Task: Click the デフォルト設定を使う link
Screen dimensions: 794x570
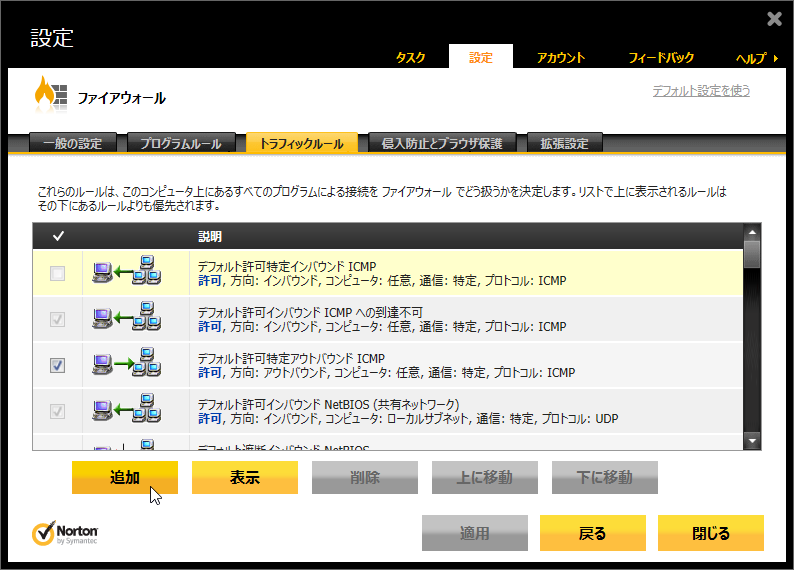Action: click(701, 91)
